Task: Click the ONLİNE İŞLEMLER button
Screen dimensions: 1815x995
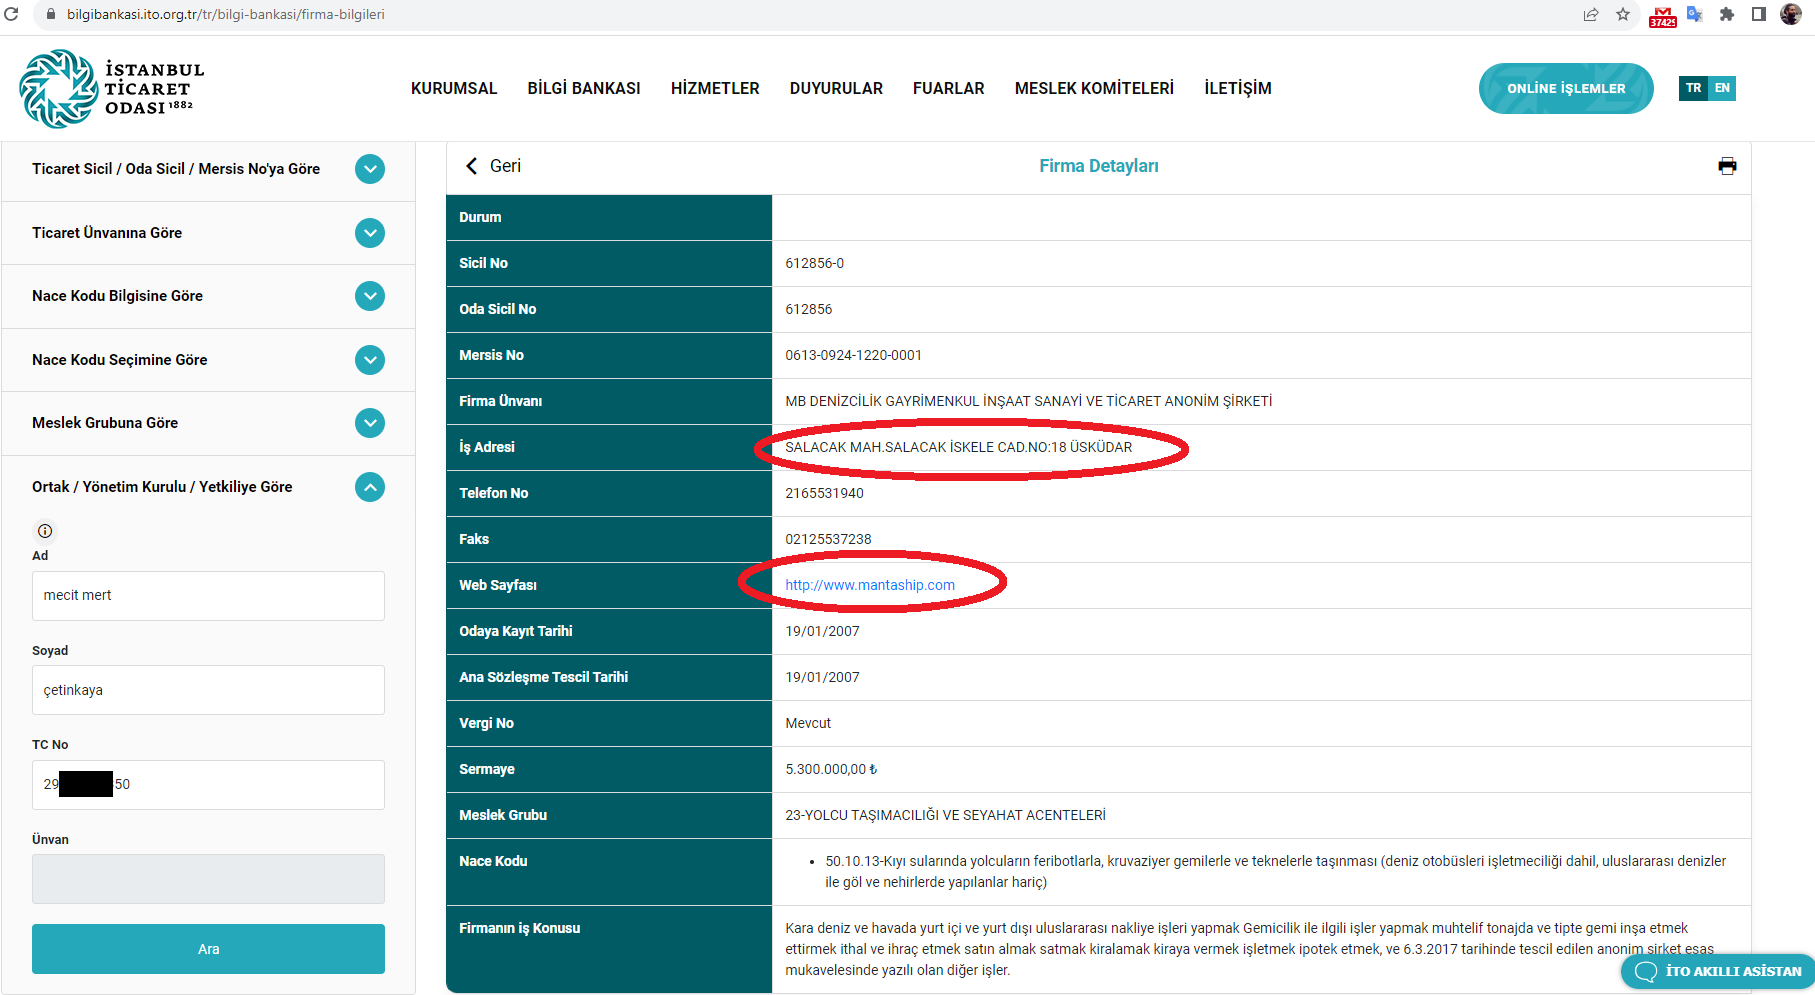Action: coord(1566,88)
